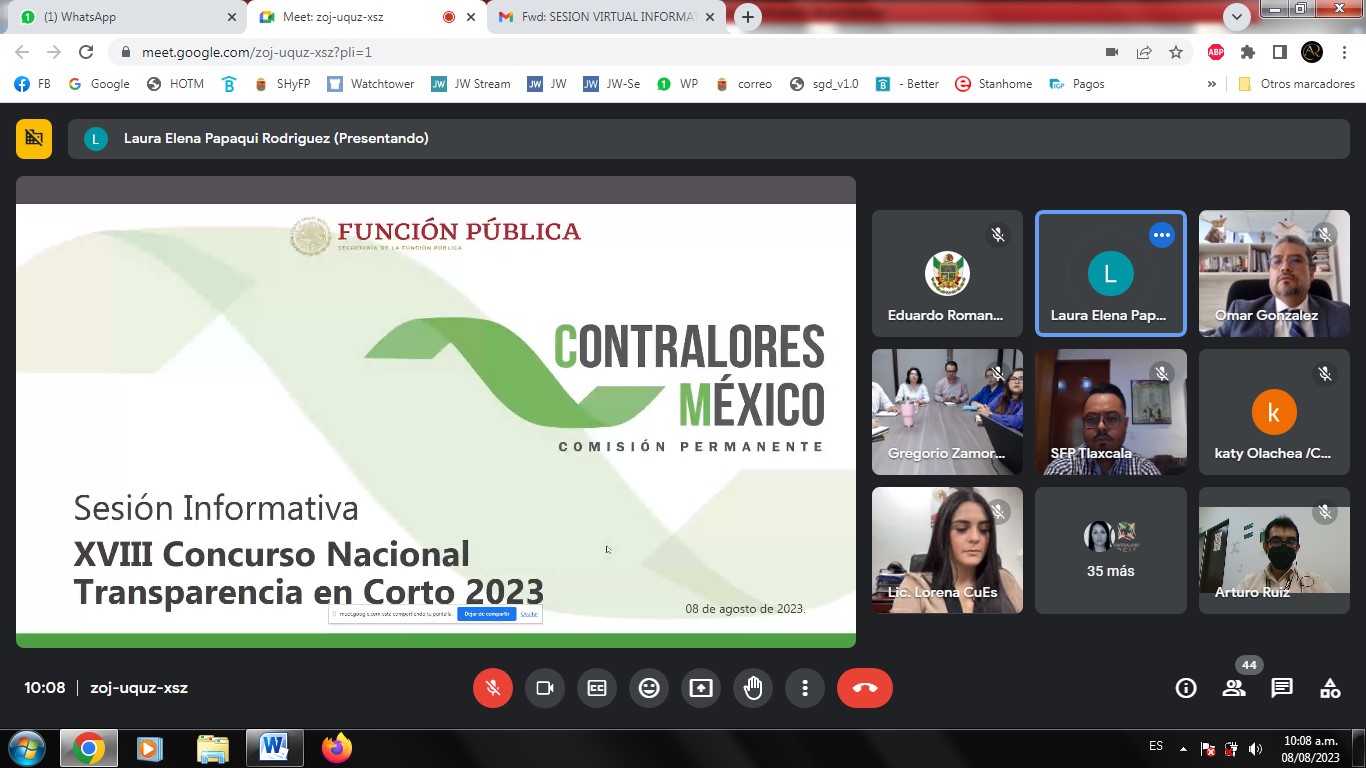Open the emoji reactions button
Viewport: 1366px width, 768px height.
click(x=649, y=688)
